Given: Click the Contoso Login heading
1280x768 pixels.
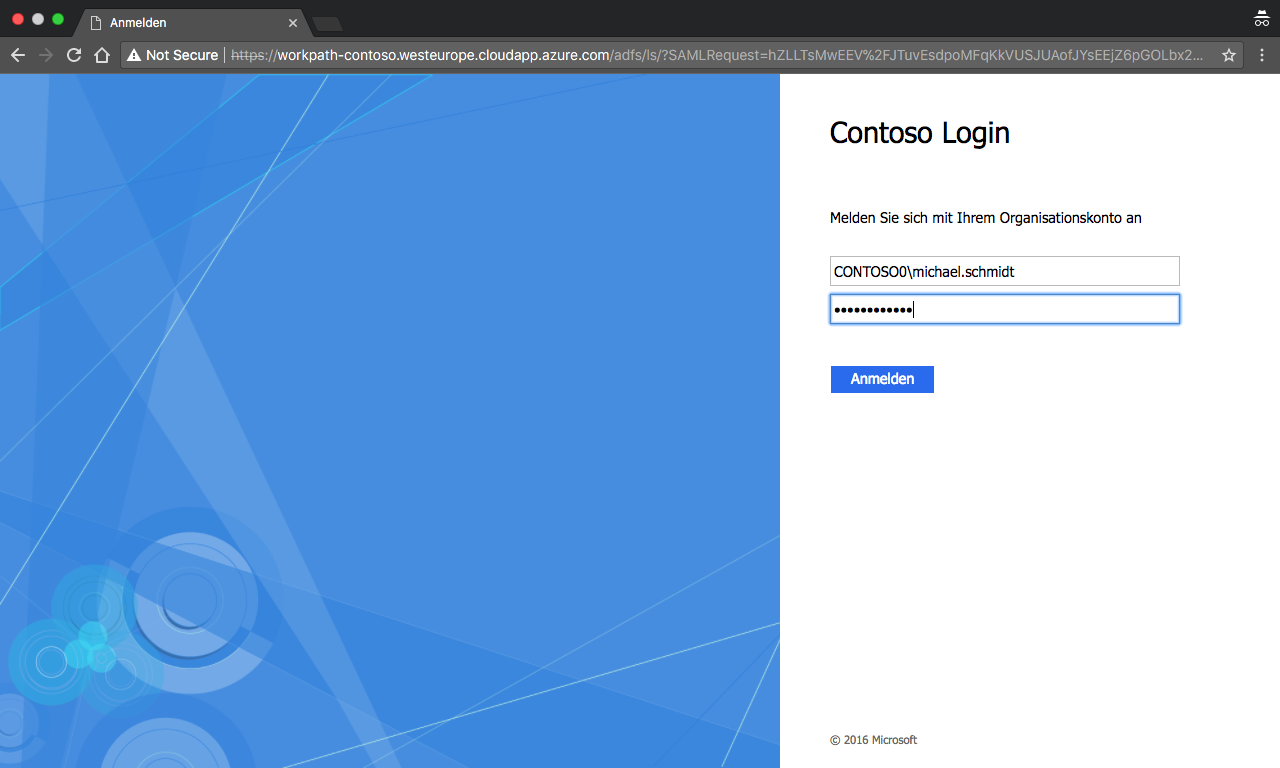Looking at the screenshot, I should (920, 133).
